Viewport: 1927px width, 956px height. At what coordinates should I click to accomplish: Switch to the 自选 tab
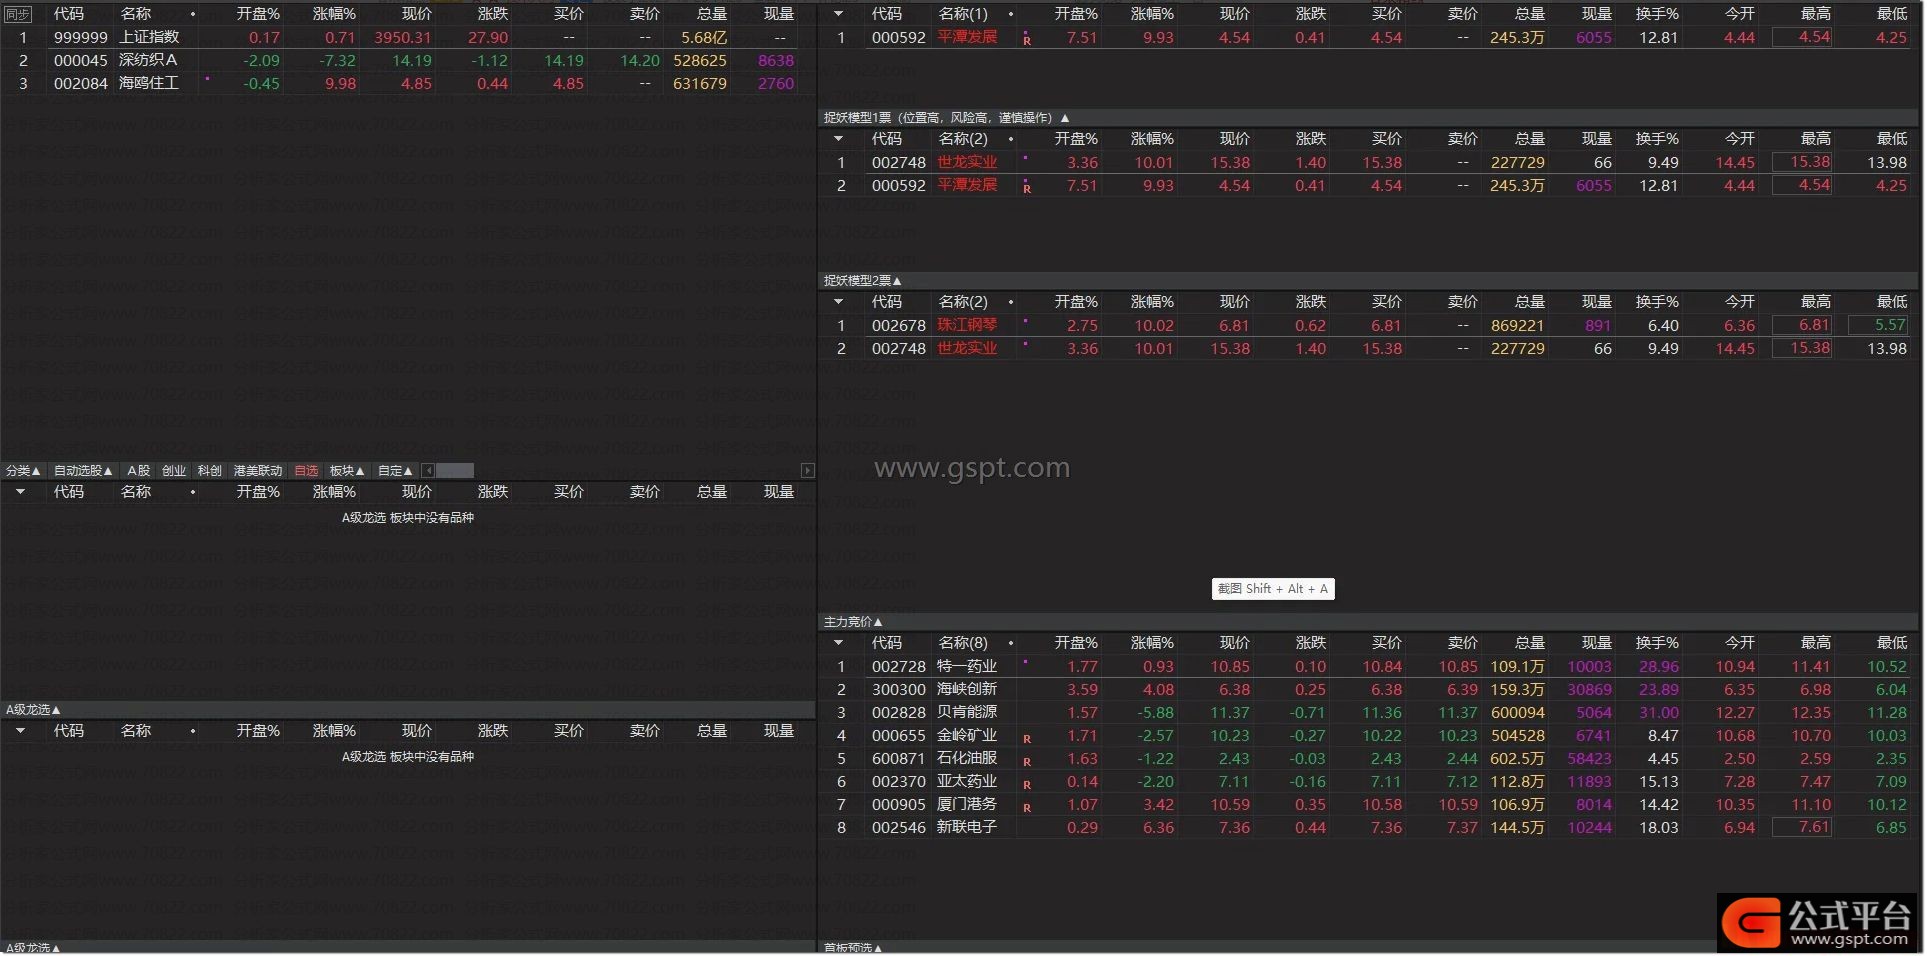click(306, 471)
